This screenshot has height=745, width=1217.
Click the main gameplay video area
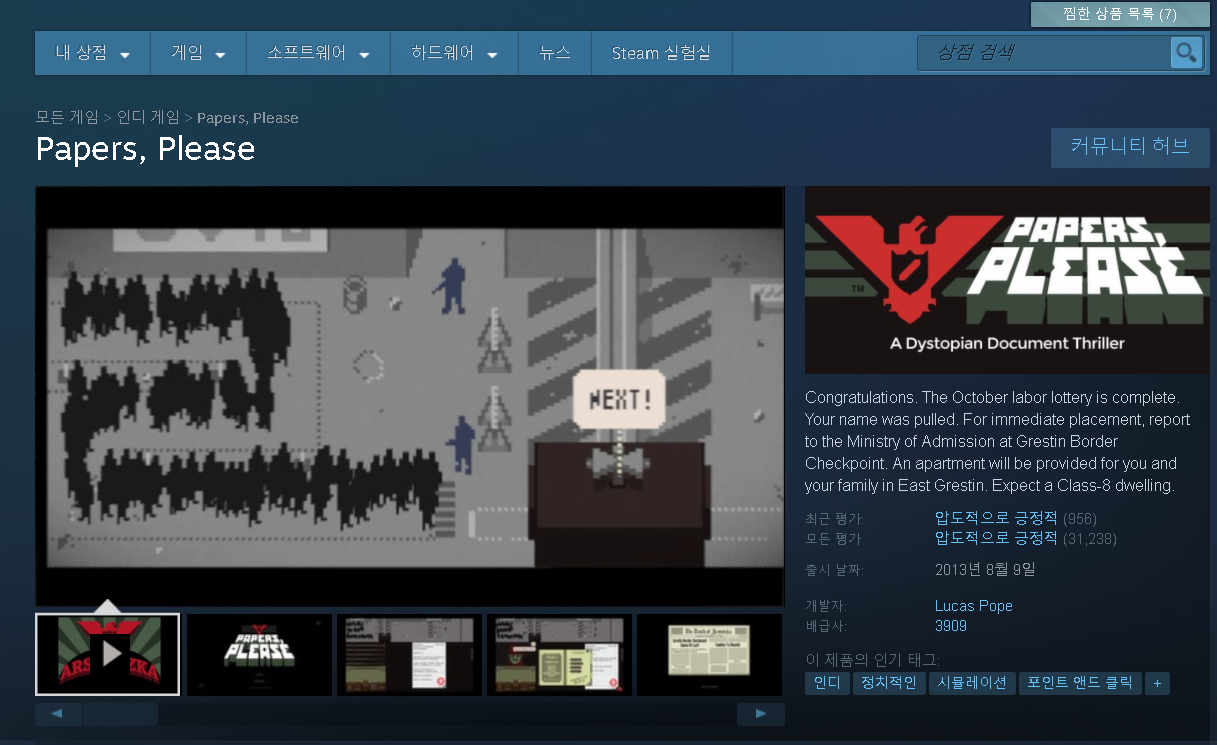pos(410,396)
